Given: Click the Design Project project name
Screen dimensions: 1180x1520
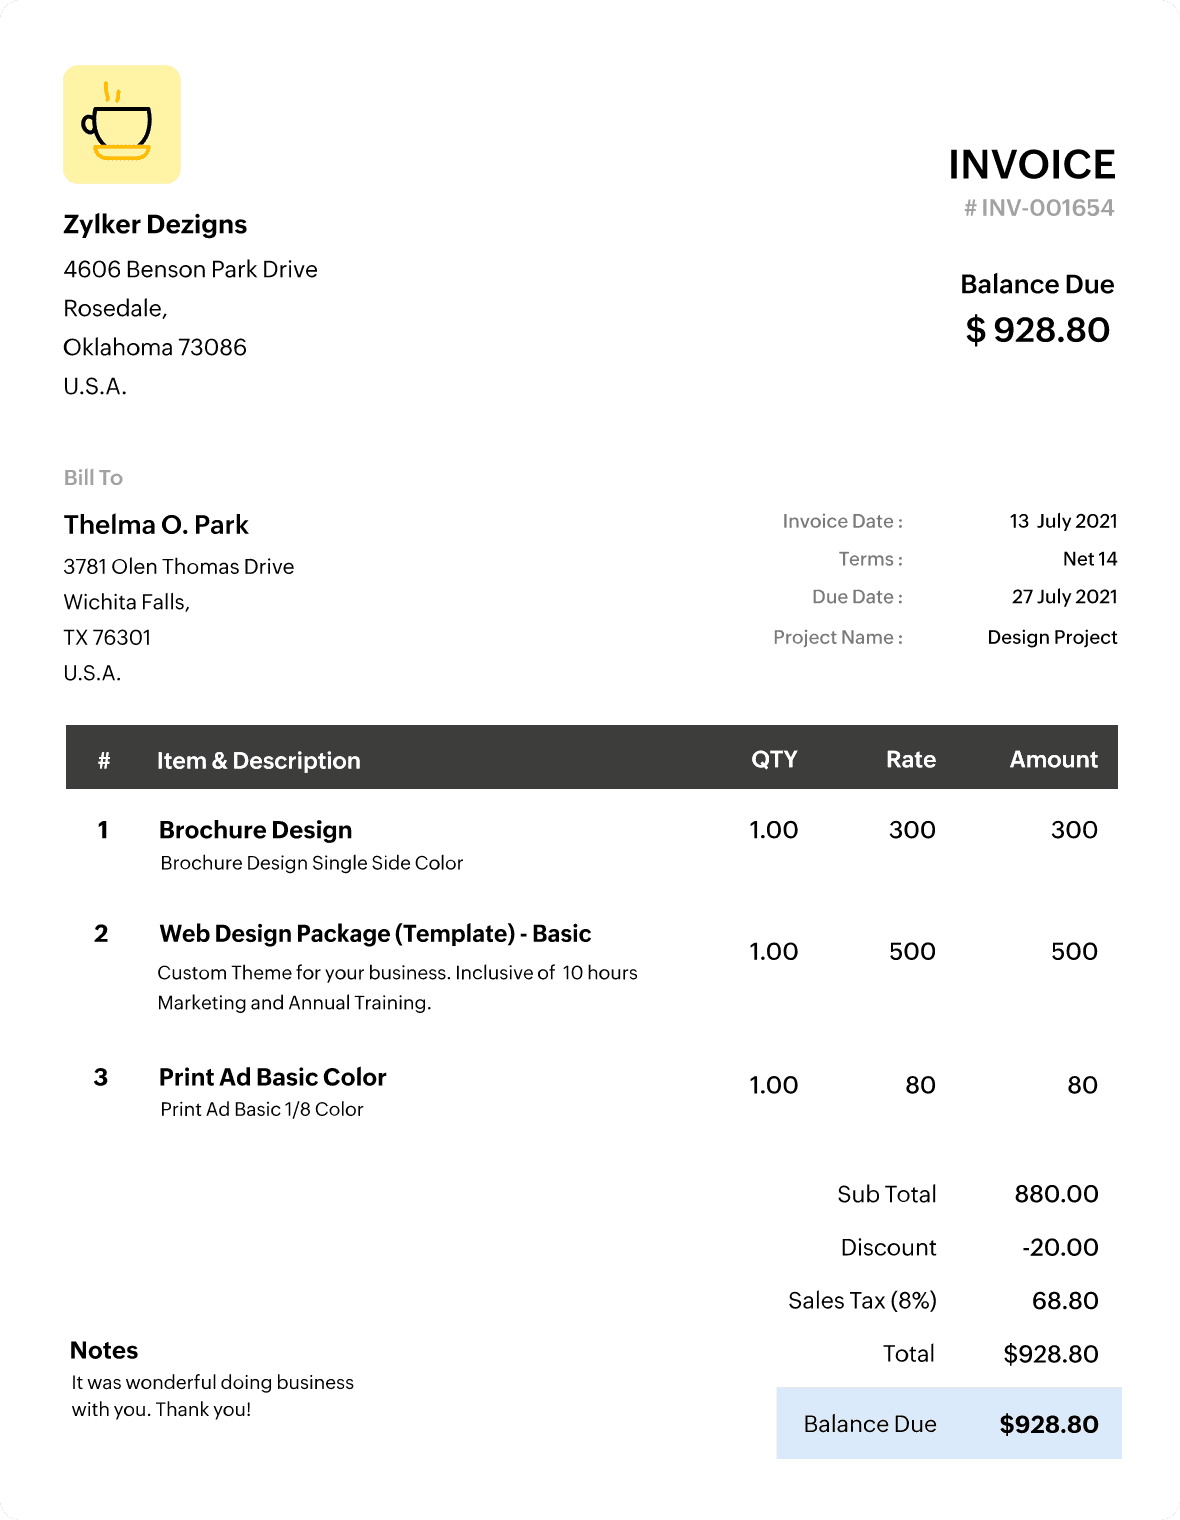Looking at the screenshot, I should coord(1052,637).
